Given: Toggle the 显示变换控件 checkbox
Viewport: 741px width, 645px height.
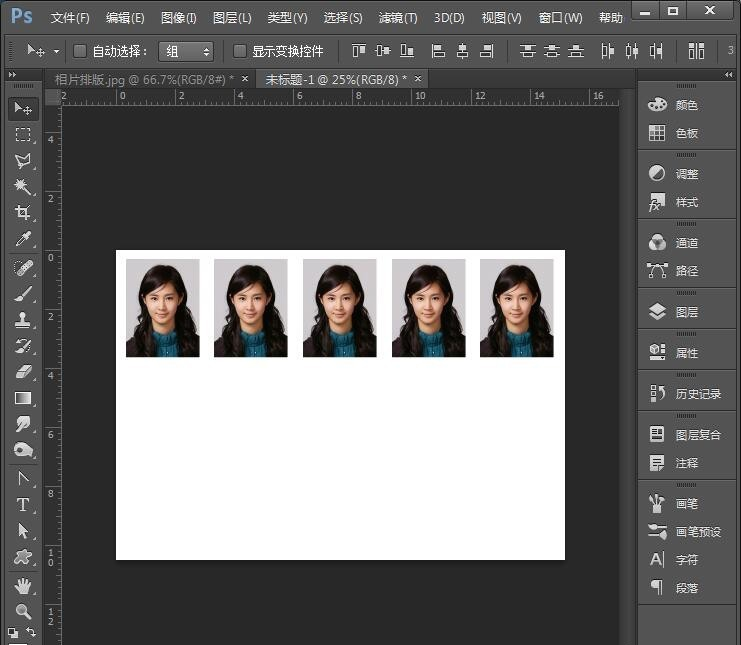Looking at the screenshot, I should 240,51.
